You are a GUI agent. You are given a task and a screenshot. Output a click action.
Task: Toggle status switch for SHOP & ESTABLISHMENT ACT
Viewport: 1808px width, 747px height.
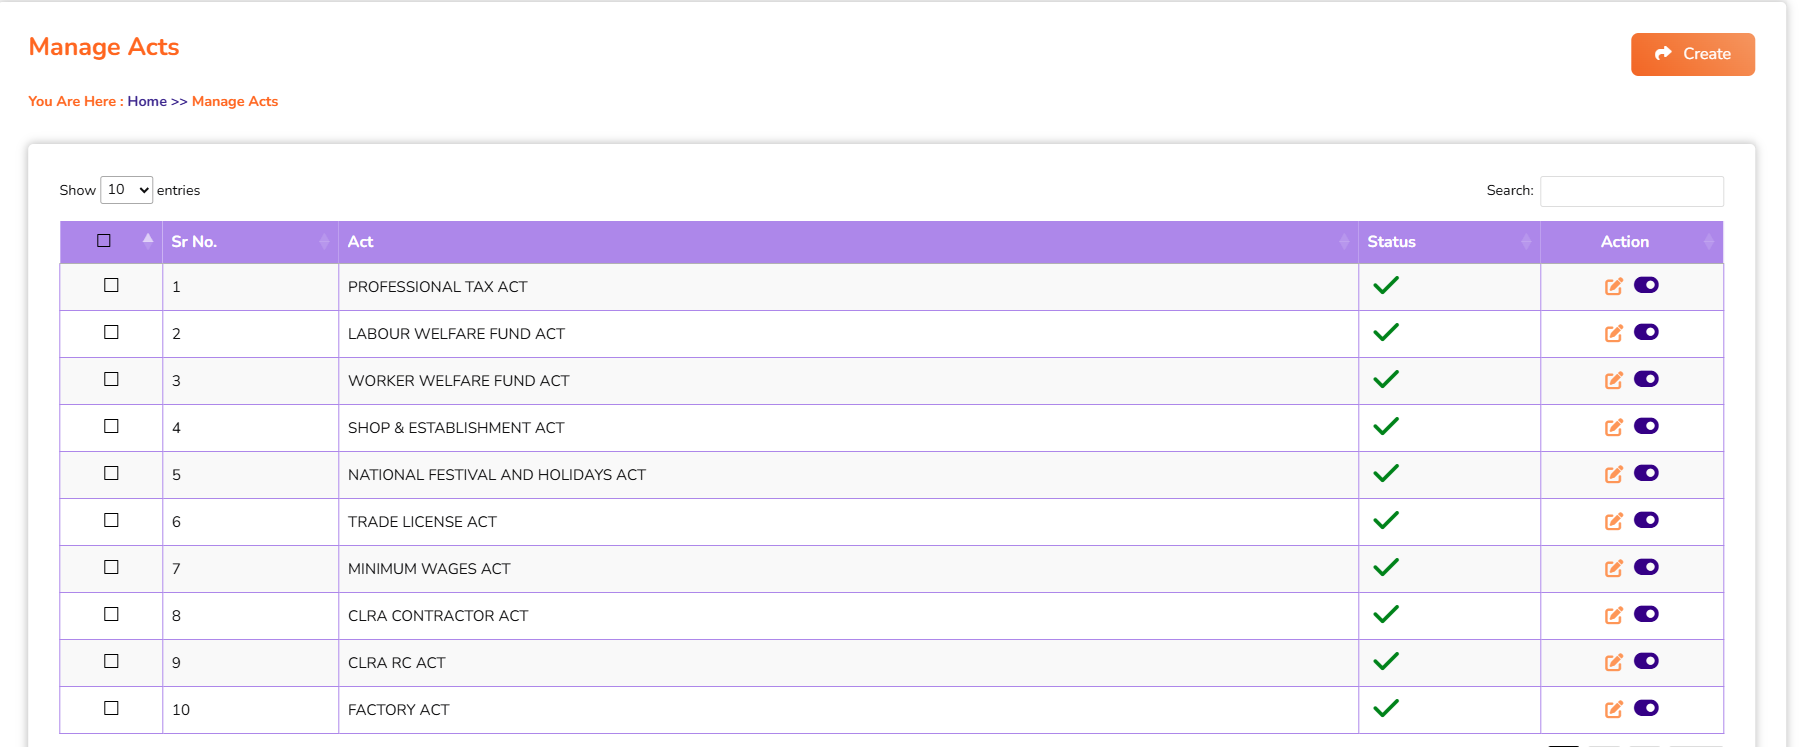click(1646, 426)
